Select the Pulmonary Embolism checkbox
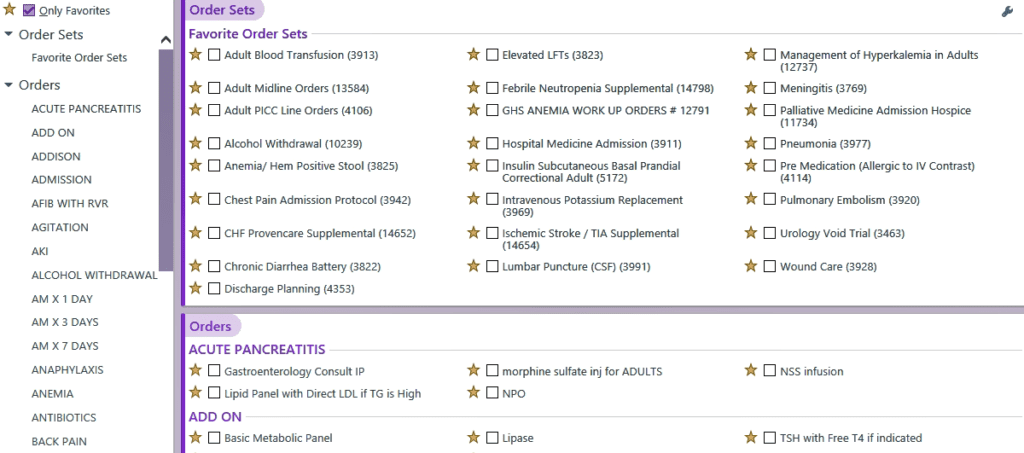The image size is (1024, 453). [x=770, y=200]
